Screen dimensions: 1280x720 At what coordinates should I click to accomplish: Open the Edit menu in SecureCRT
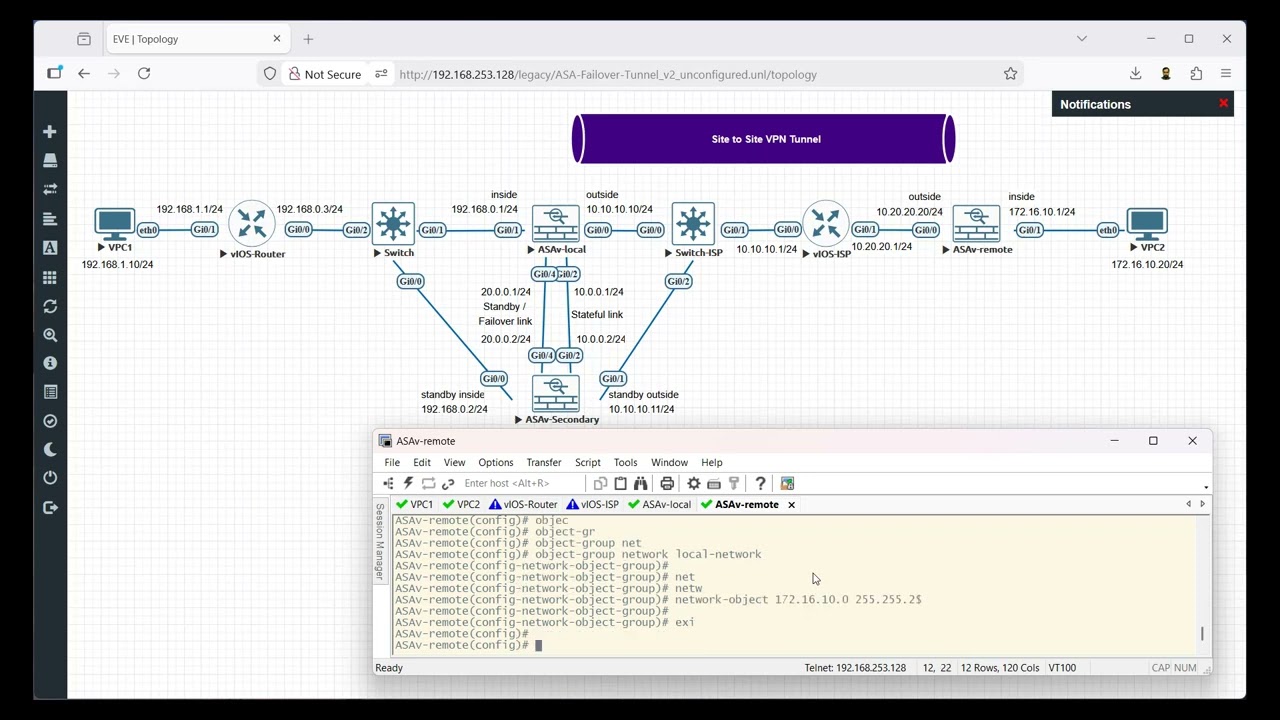point(422,463)
